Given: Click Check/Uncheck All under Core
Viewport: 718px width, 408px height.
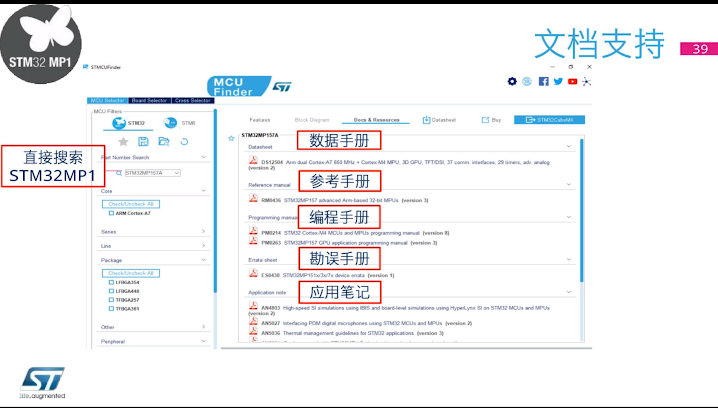Looking at the screenshot, I should tap(131, 204).
